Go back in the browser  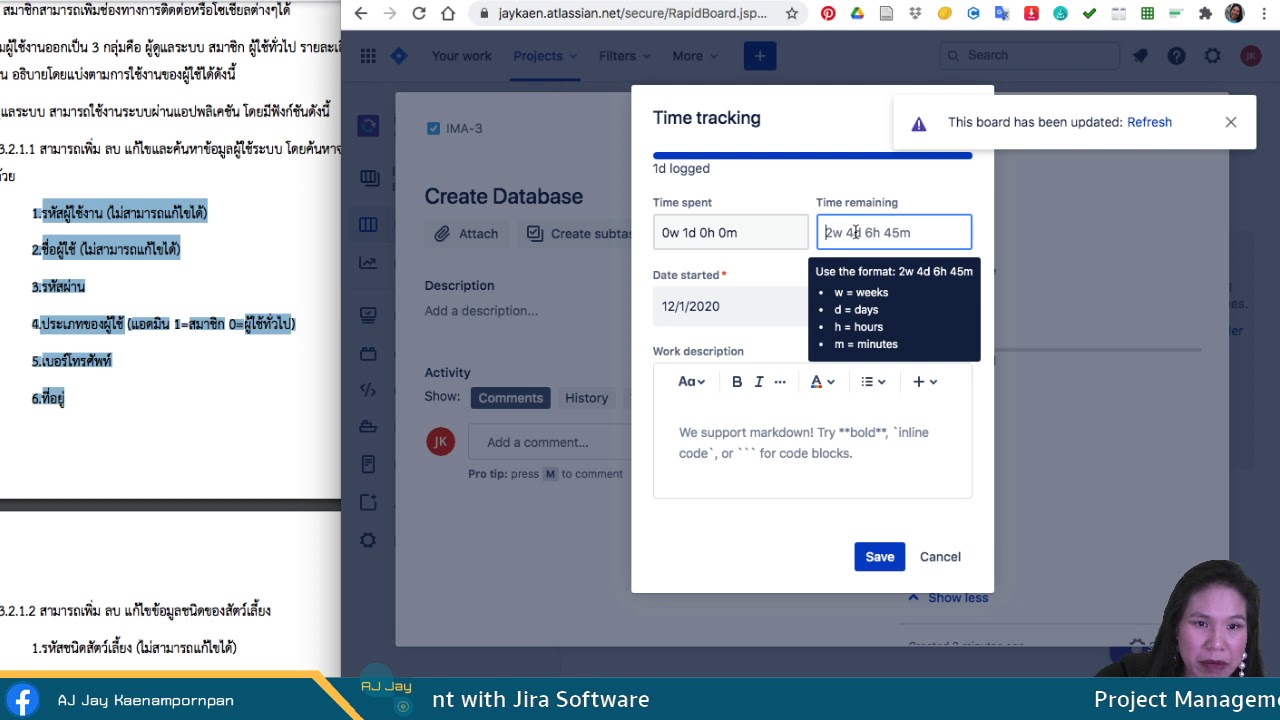[361, 14]
